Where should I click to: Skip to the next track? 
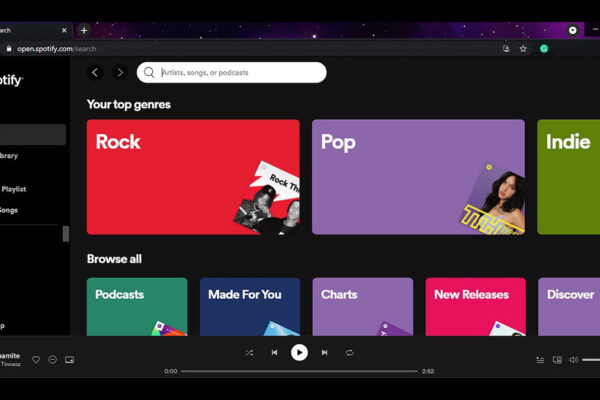click(x=324, y=353)
